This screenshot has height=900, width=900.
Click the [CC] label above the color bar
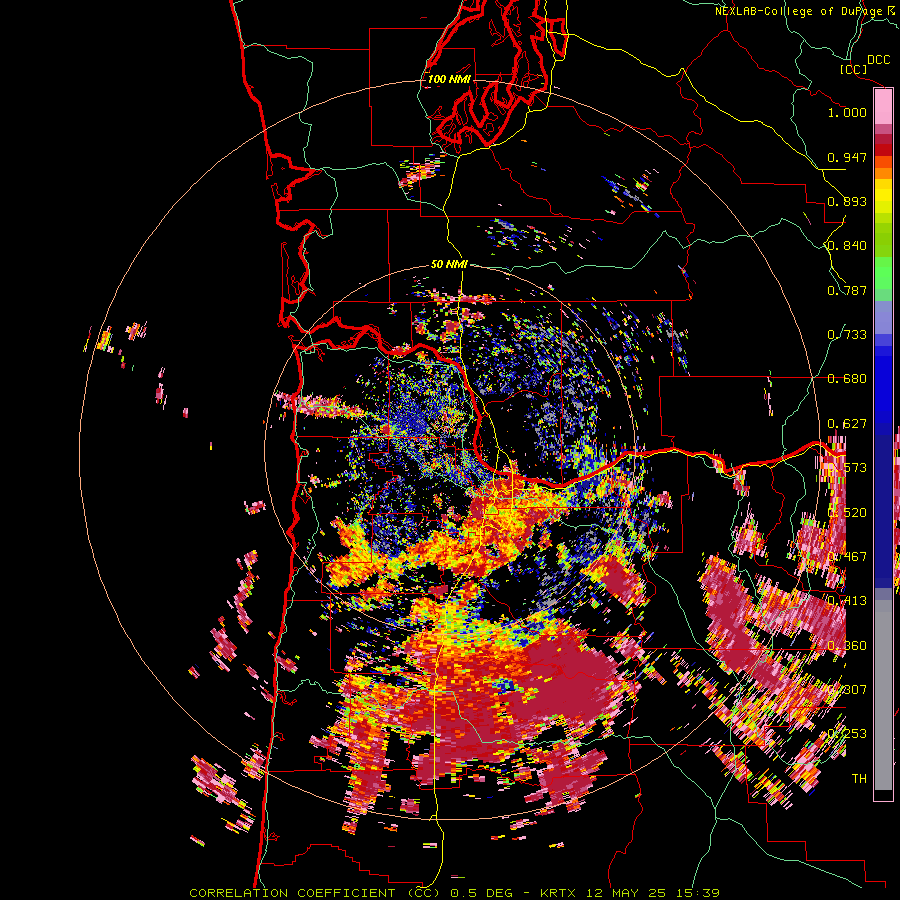click(x=854, y=69)
